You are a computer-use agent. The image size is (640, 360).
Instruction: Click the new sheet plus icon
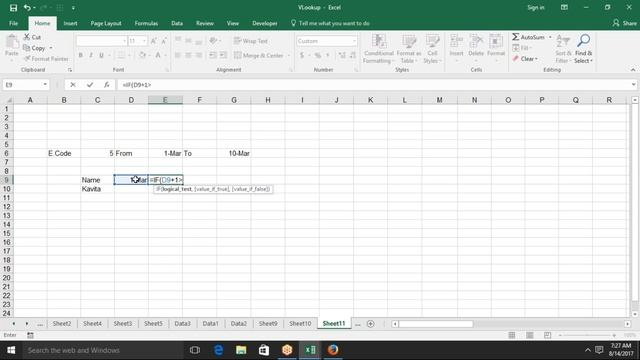pyautogui.click(x=371, y=324)
